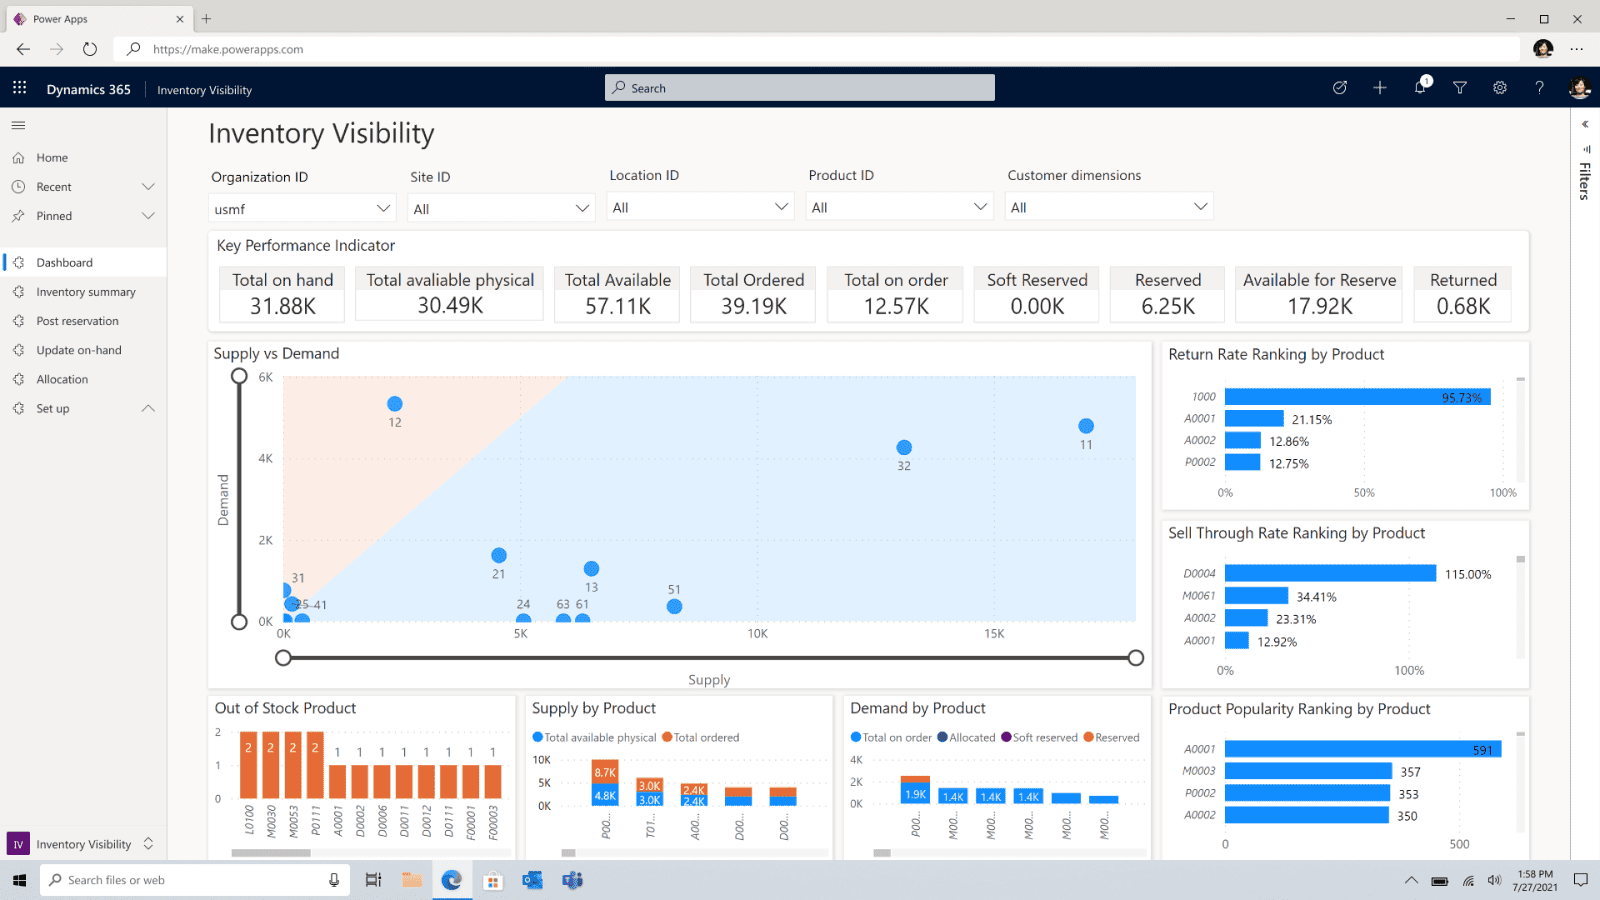Open the help question mark icon

(1540, 88)
